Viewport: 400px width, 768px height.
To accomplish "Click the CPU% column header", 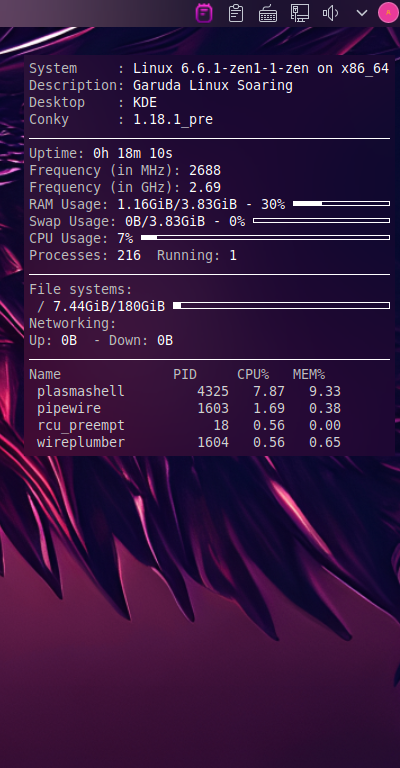I will point(253,375).
